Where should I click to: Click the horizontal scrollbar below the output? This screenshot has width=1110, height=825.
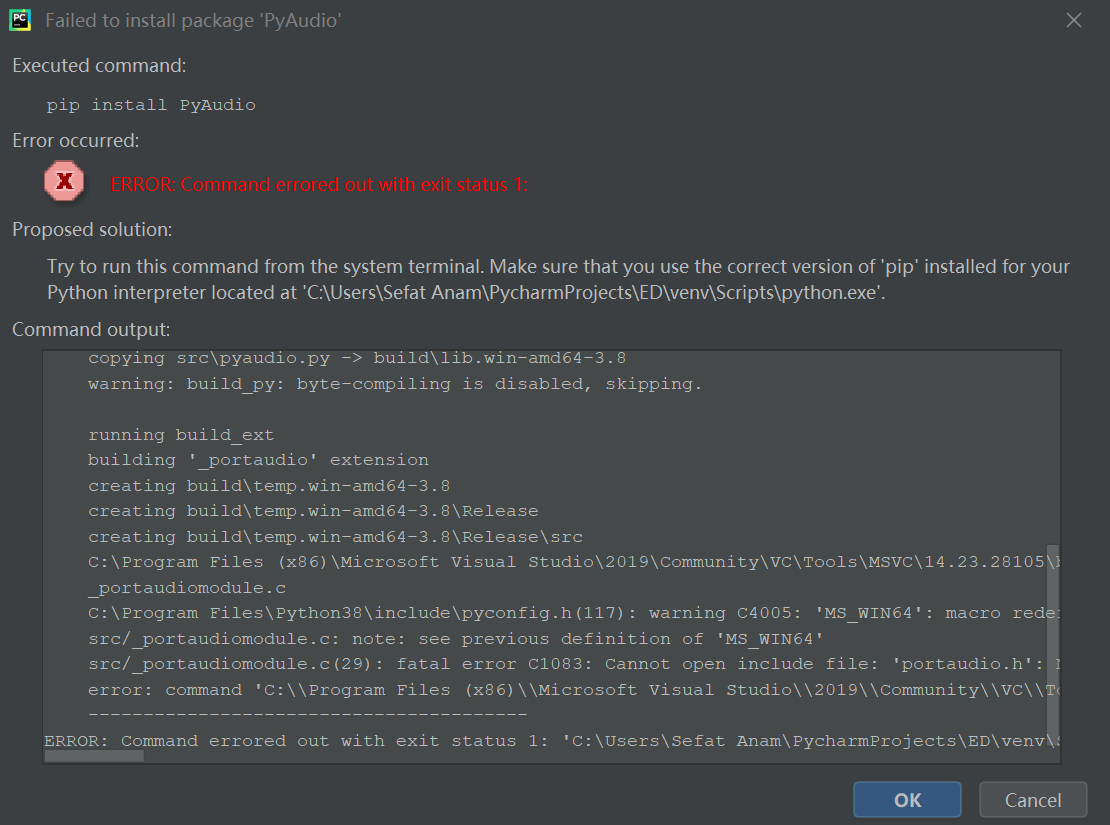[x=93, y=757]
